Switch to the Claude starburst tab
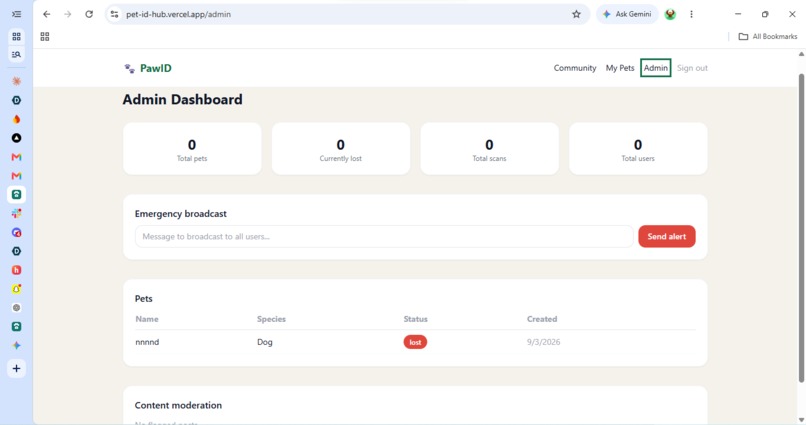Viewport: 806px width, 425px height. pyautogui.click(x=16, y=81)
